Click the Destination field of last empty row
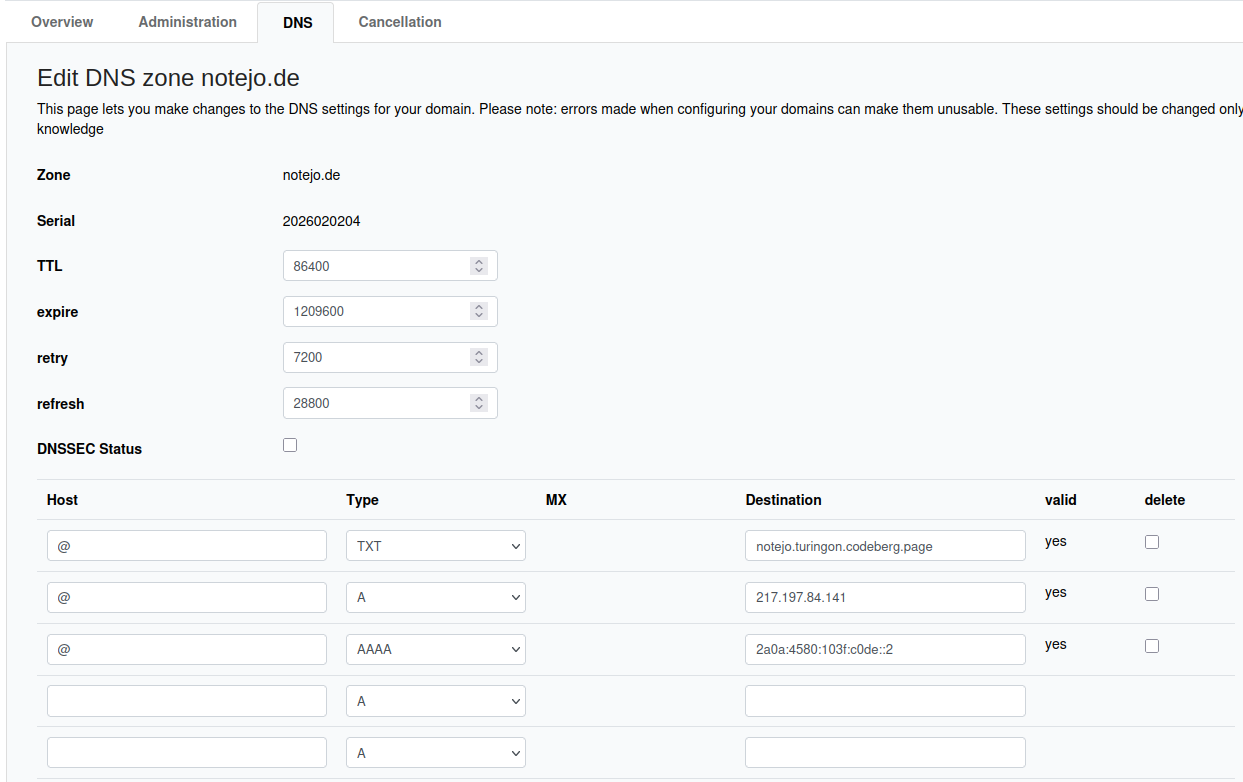Image resolution: width=1243 pixels, height=782 pixels. coord(884,753)
